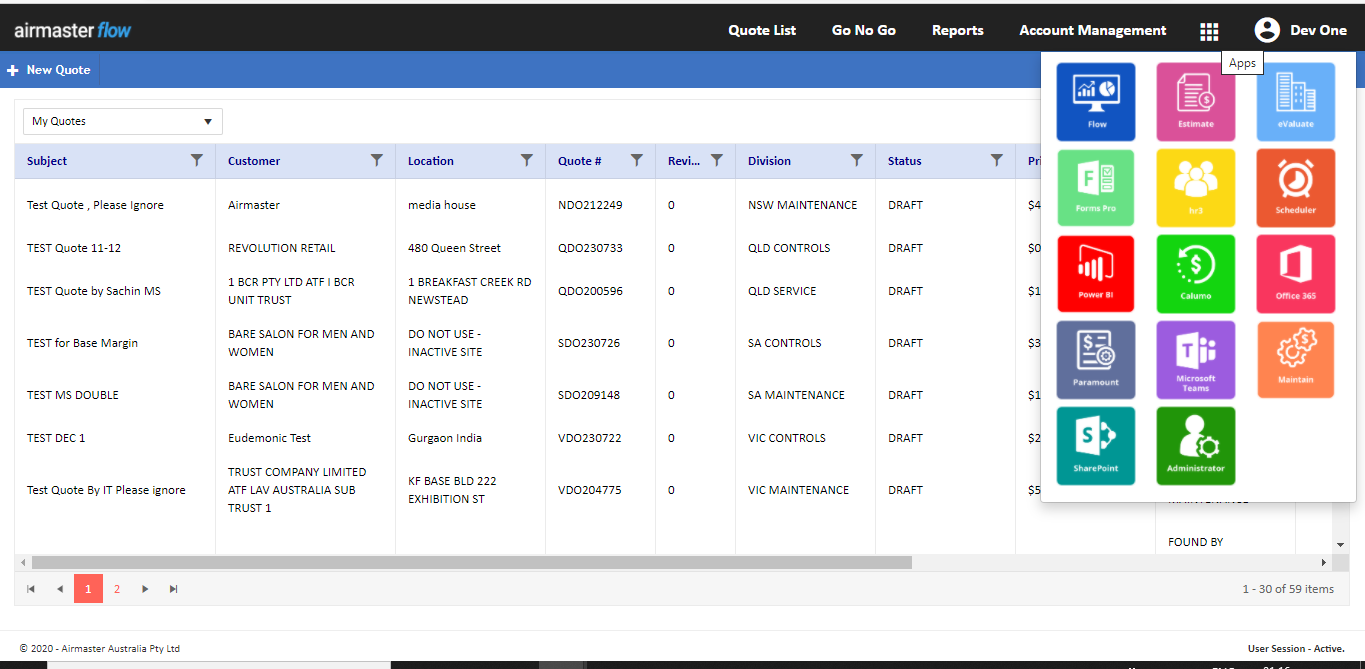Open the Quote List menu
Screen dimensions: 1365x669
pos(762,31)
